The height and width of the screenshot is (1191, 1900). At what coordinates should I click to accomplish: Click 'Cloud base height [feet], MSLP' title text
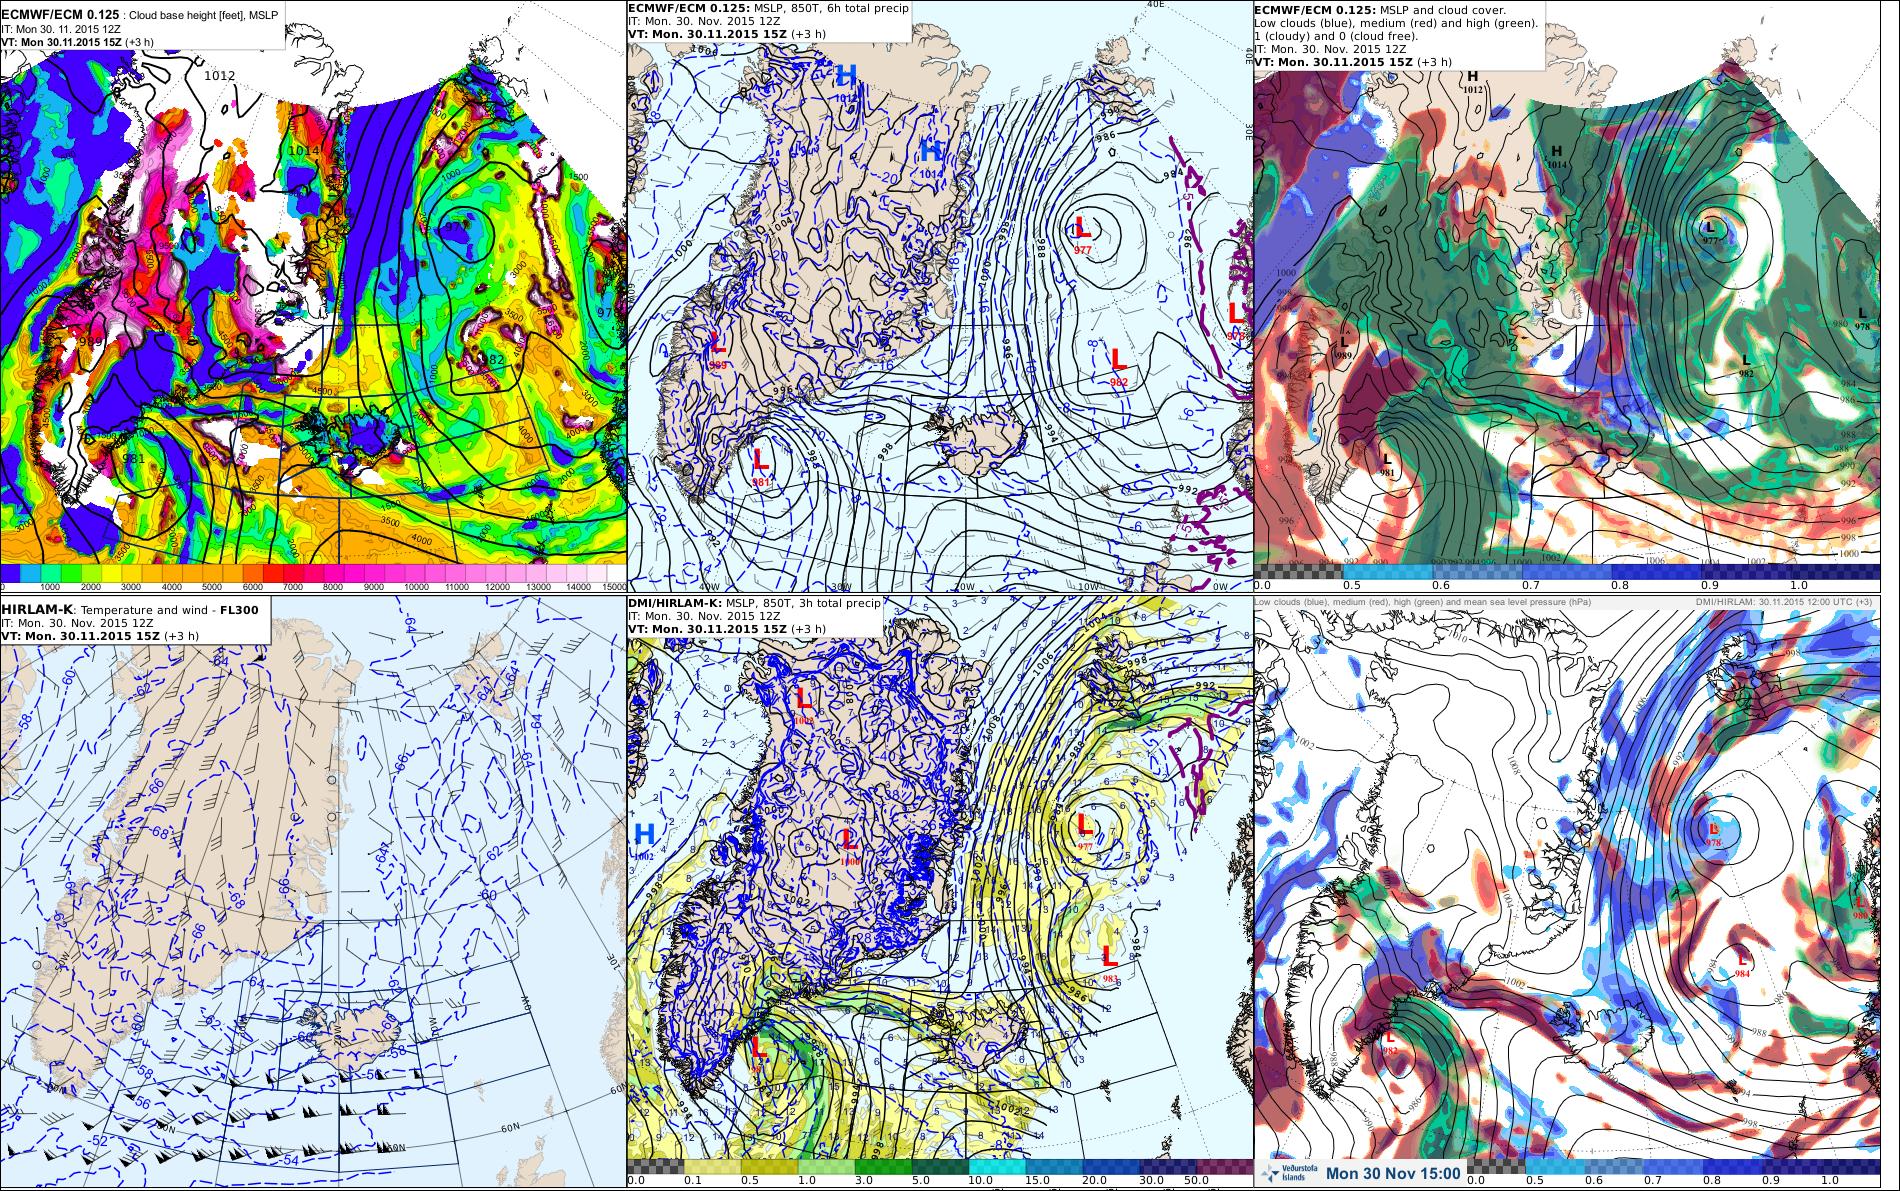click(204, 15)
